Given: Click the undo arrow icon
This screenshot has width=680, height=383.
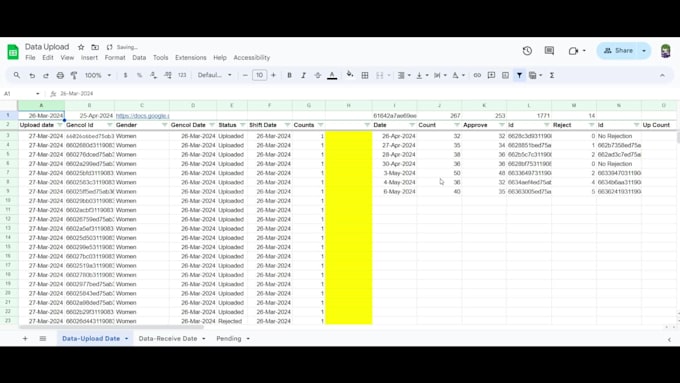Looking at the screenshot, I should click(32, 75).
